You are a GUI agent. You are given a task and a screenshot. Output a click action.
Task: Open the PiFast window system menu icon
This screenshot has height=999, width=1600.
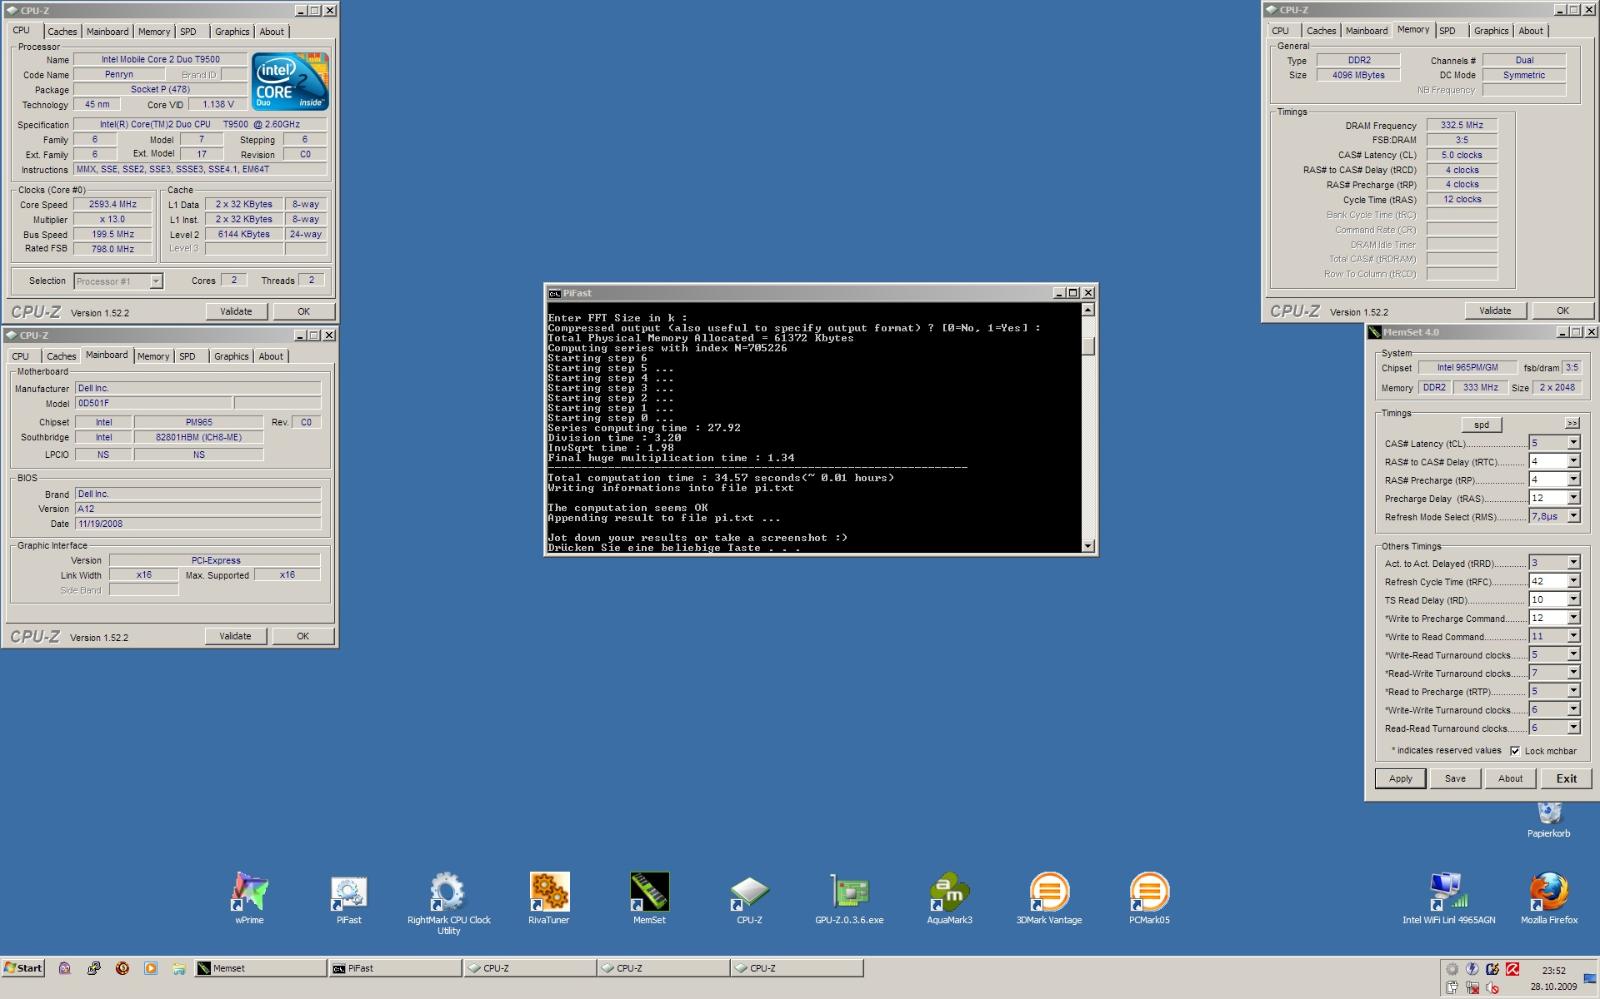tap(554, 293)
